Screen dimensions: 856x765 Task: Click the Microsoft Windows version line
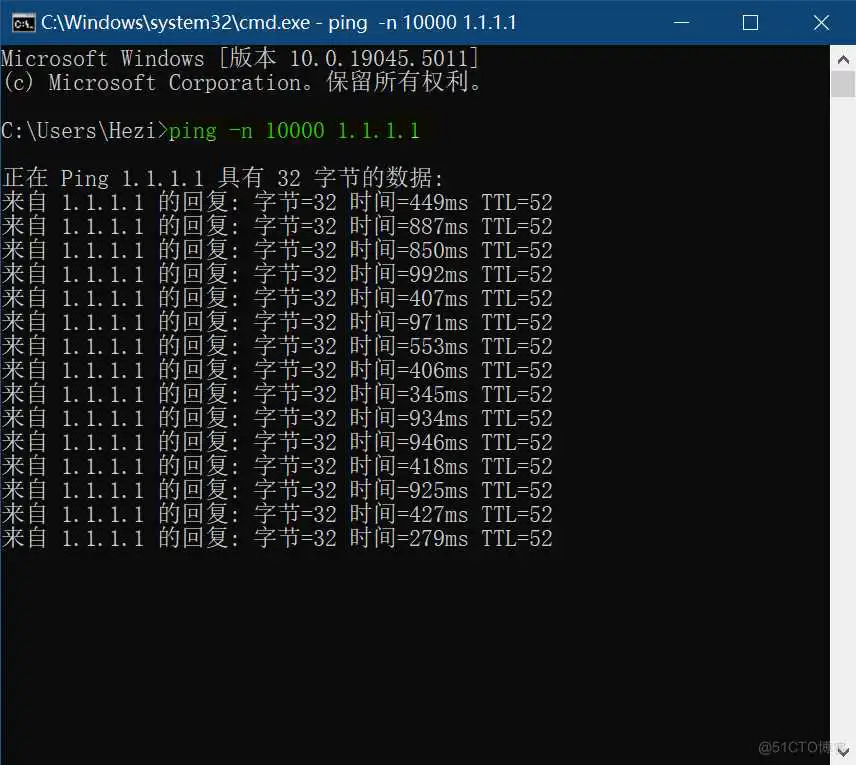point(240,59)
